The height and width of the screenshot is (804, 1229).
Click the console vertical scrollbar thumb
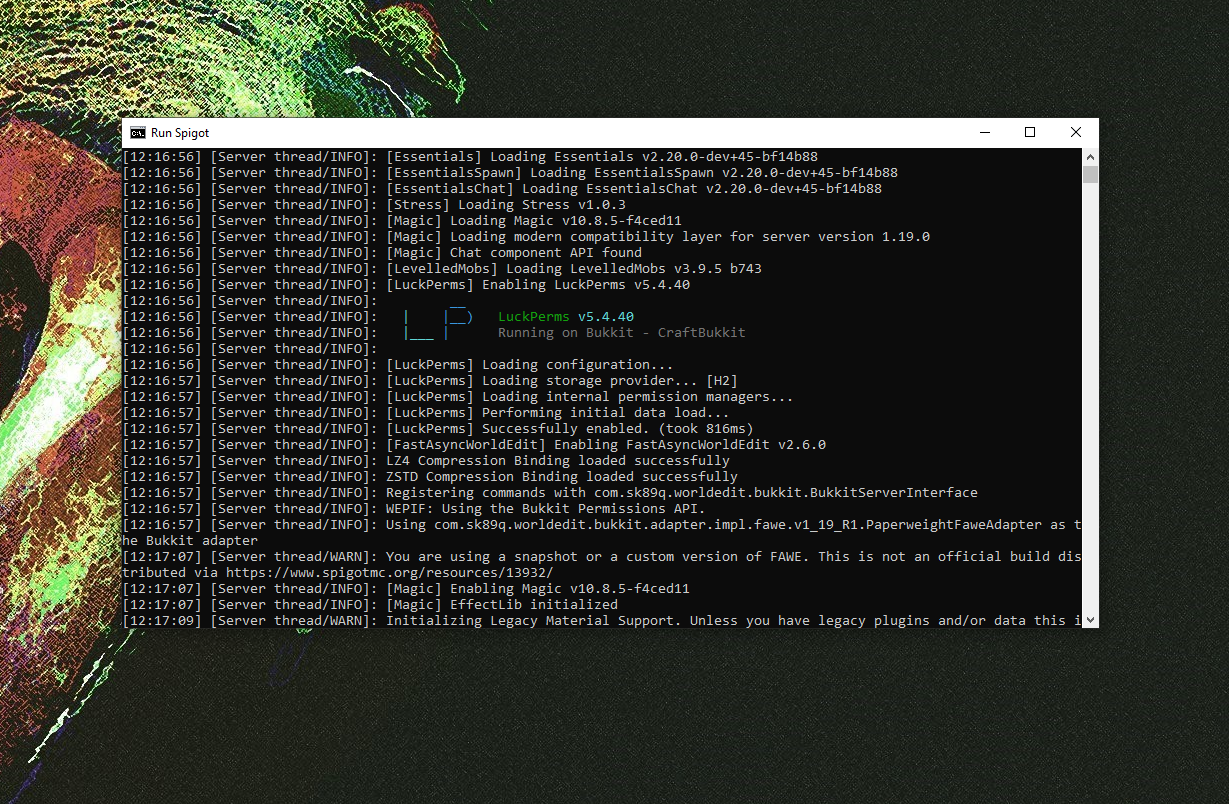coord(1090,176)
